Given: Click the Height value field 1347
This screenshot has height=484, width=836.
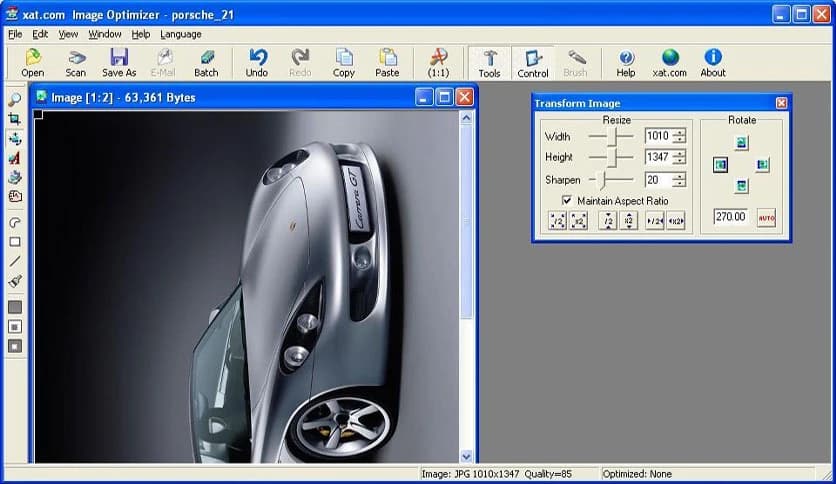Looking at the screenshot, I should [x=658, y=157].
